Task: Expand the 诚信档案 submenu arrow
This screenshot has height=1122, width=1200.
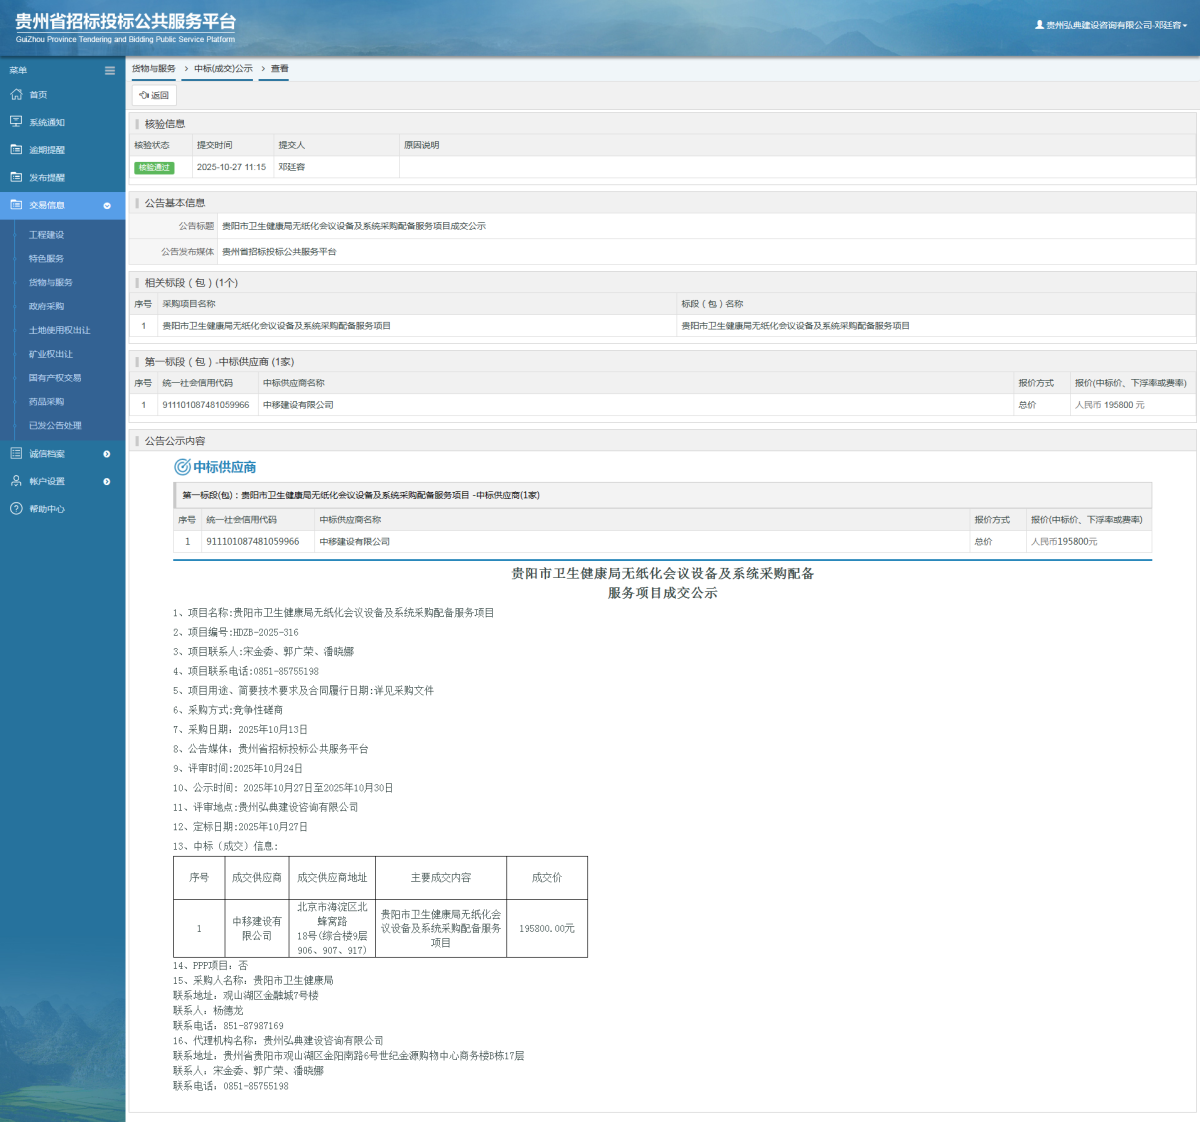Action: 107,454
